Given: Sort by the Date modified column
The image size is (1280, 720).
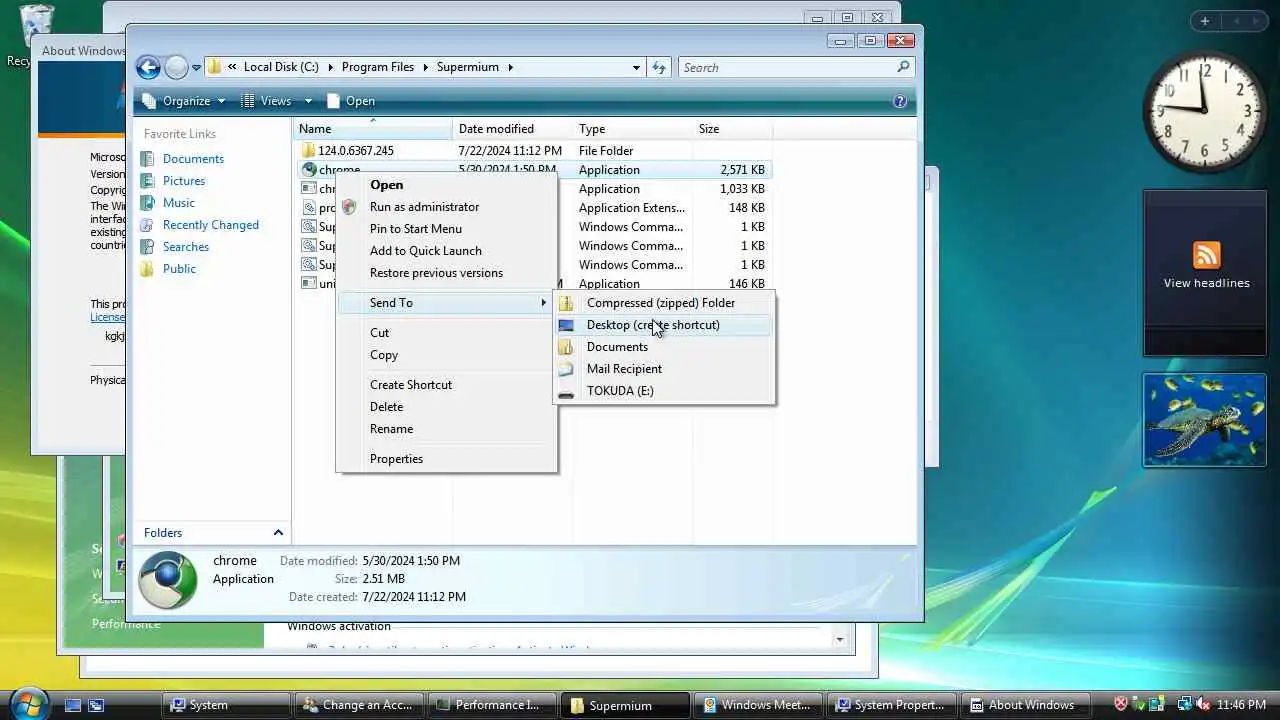Looking at the screenshot, I should click(513, 129).
